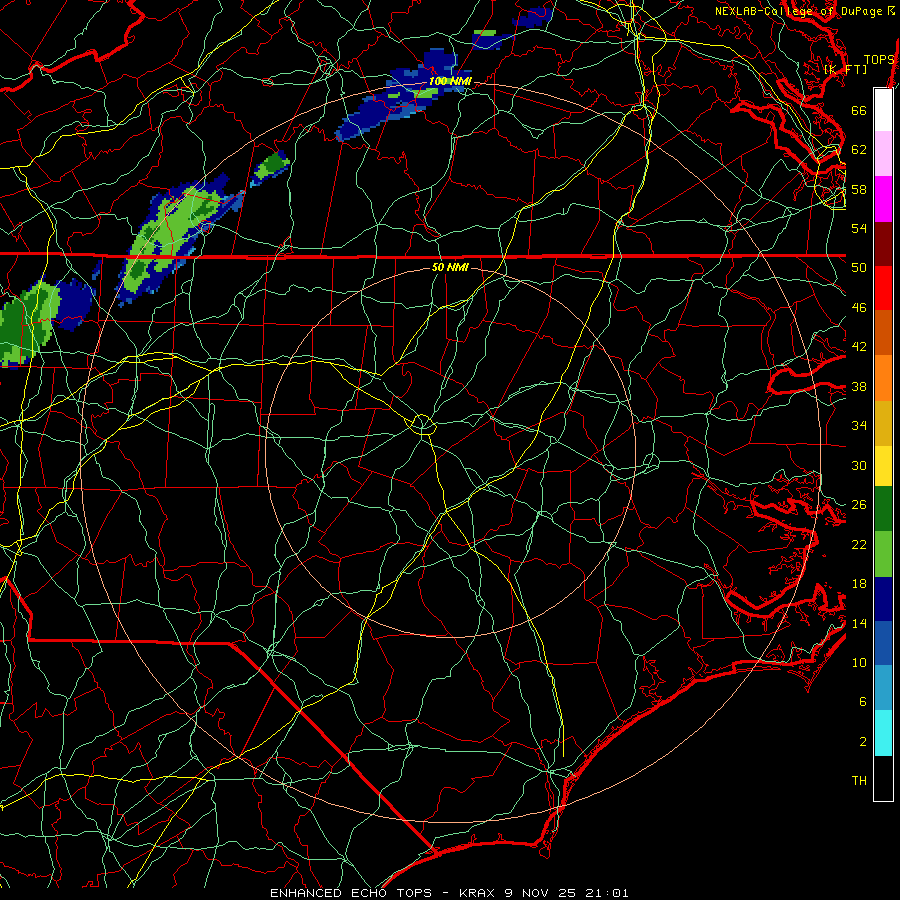Select the '30' legend value
This screenshot has height=900, width=900.
[x=859, y=465]
